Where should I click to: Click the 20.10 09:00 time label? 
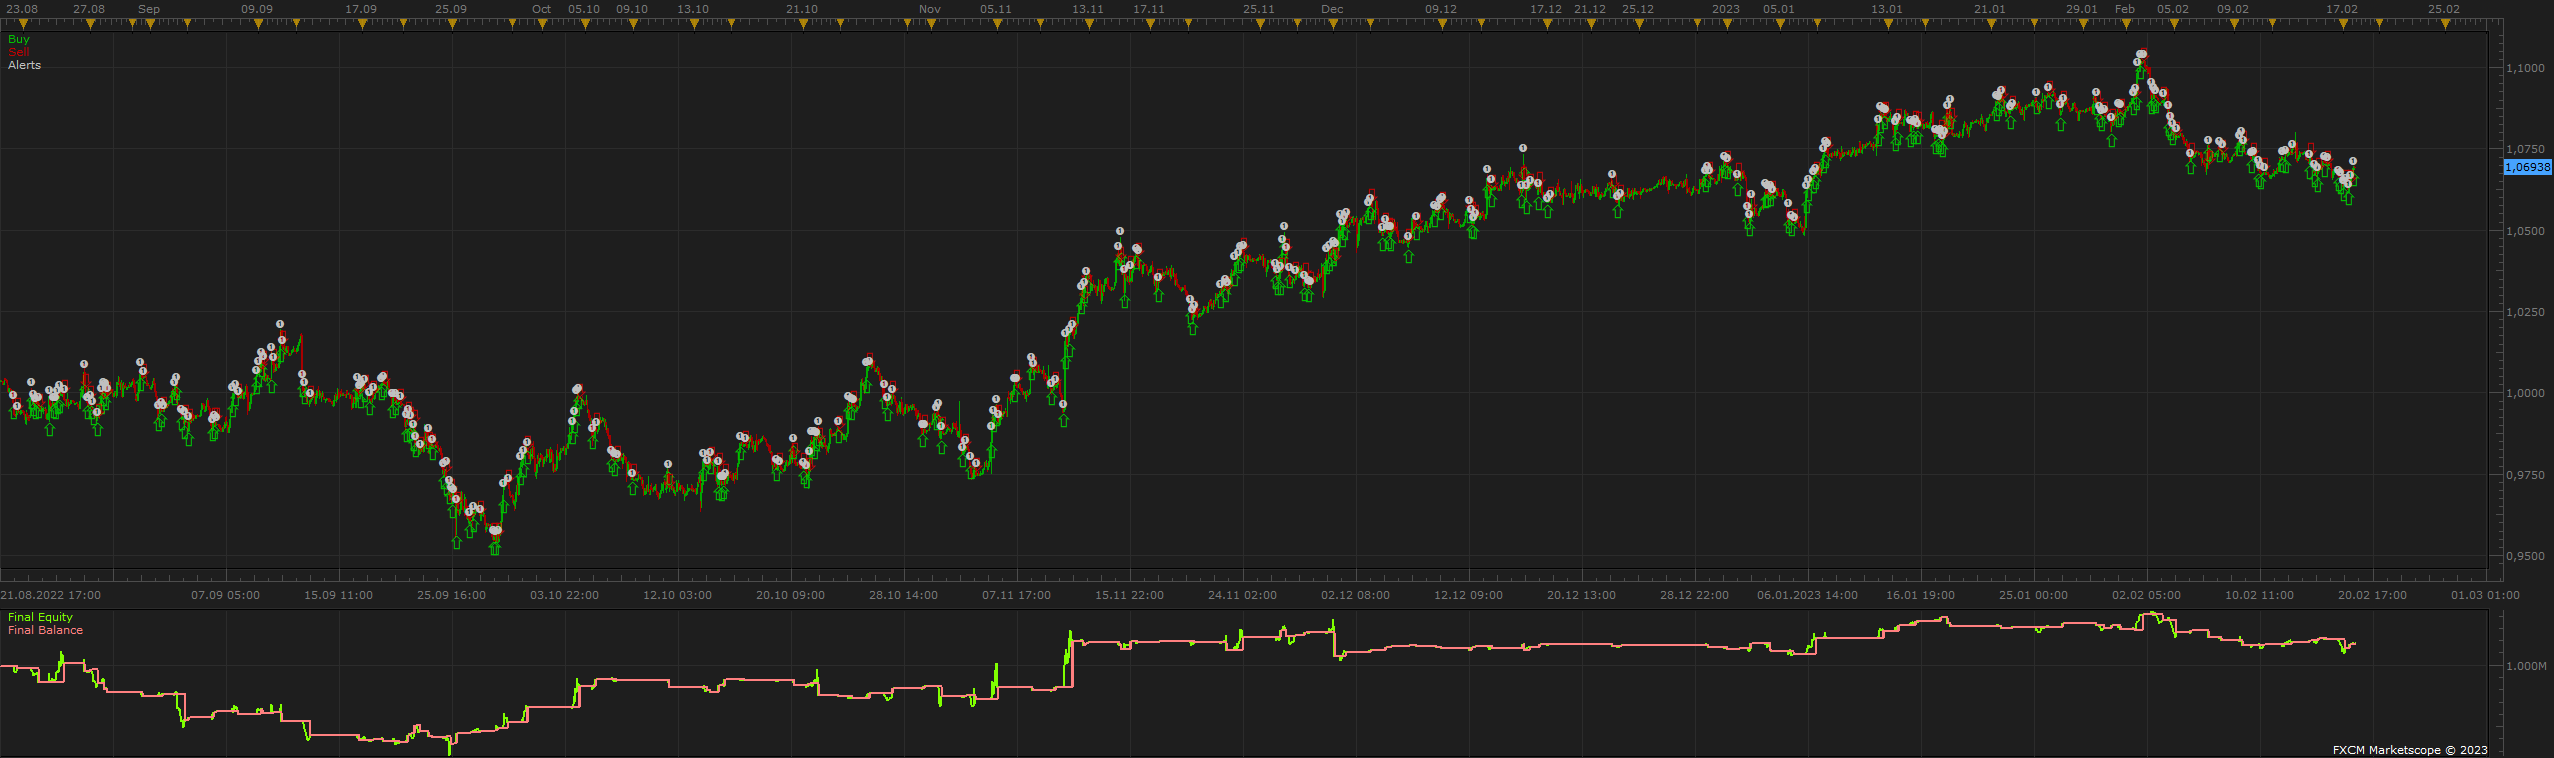coord(790,595)
